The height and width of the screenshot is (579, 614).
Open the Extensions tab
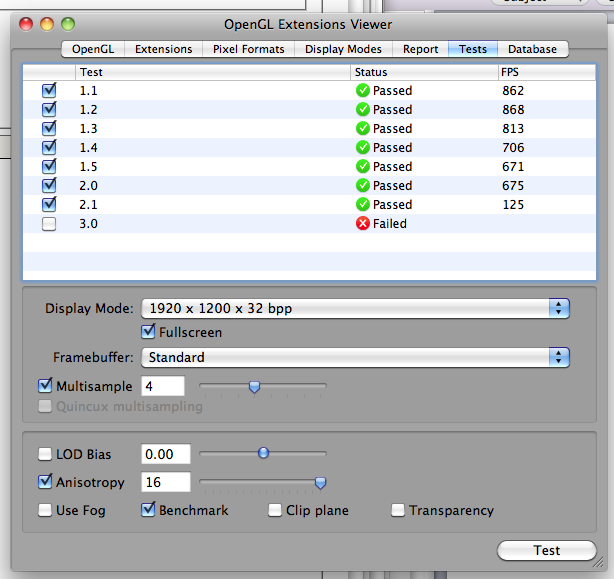pyautogui.click(x=164, y=49)
